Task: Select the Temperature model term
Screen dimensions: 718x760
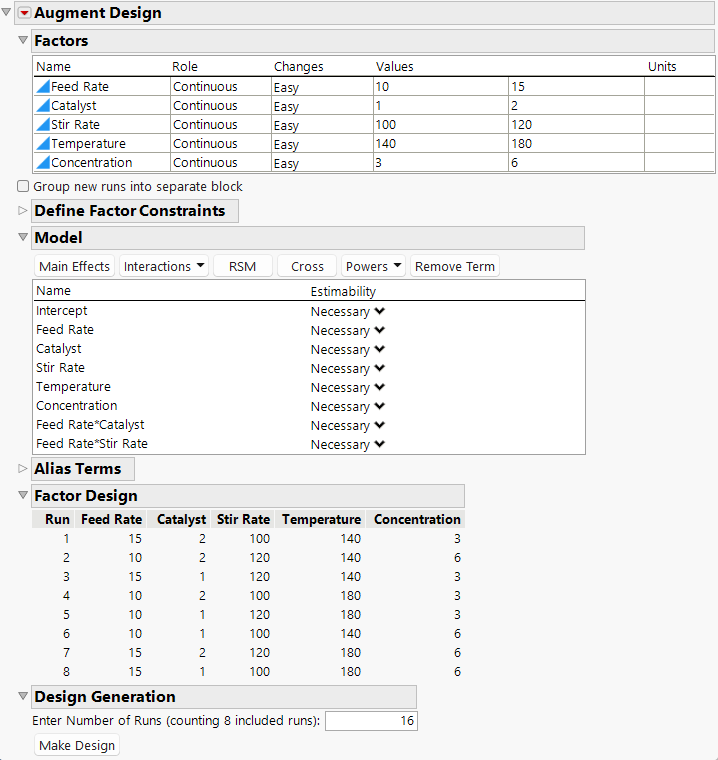Action: (73, 387)
